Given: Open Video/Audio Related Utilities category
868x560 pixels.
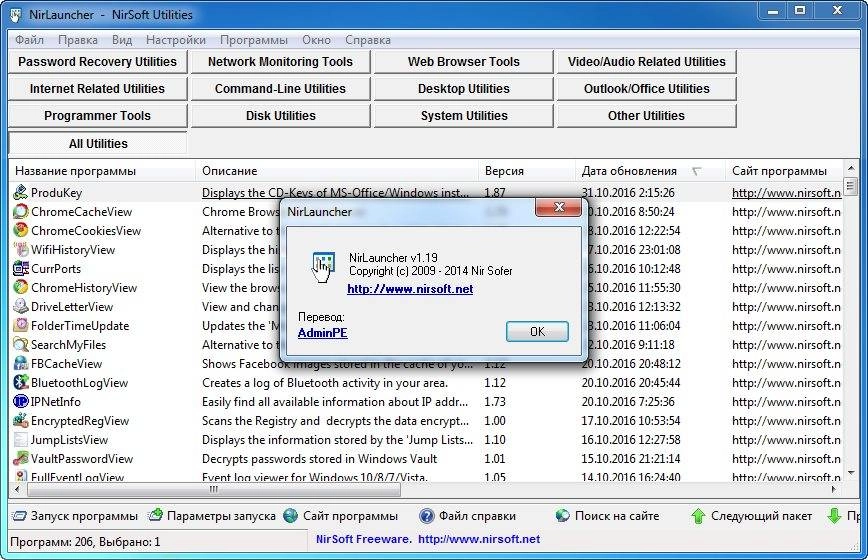Looking at the screenshot, I should coord(646,61).
